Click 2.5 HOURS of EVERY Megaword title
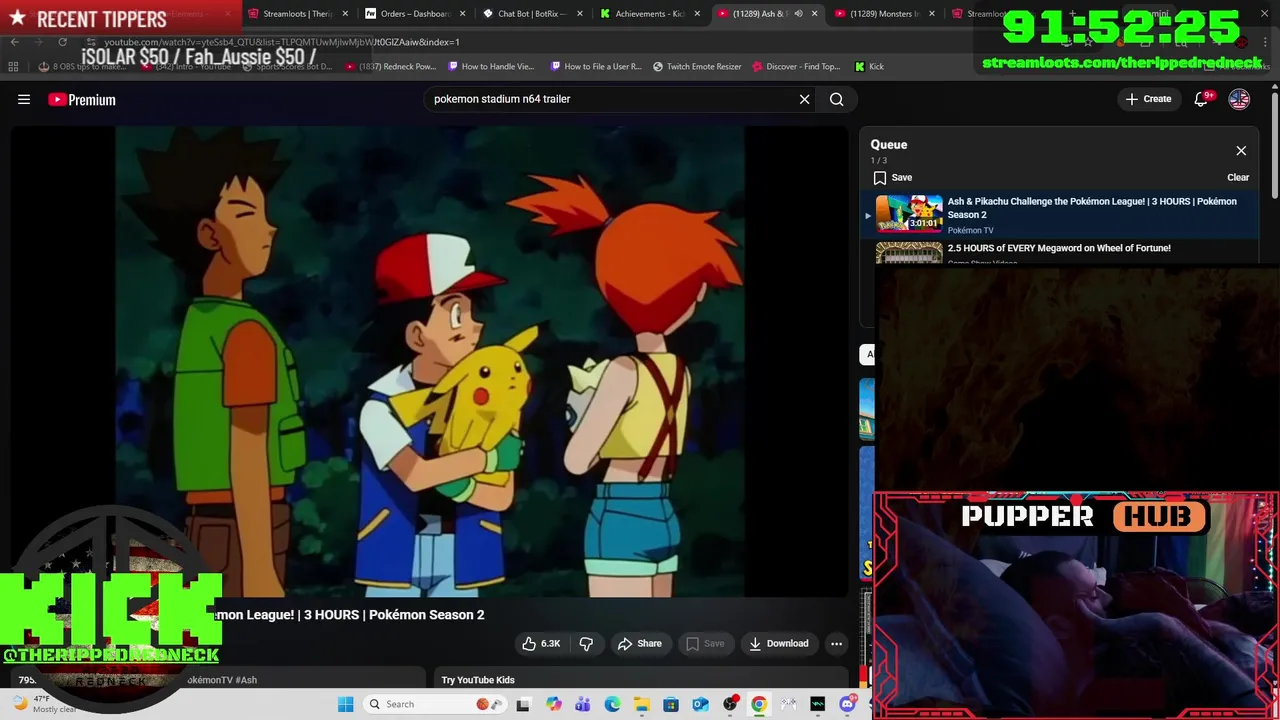 tap(1059, 248)
